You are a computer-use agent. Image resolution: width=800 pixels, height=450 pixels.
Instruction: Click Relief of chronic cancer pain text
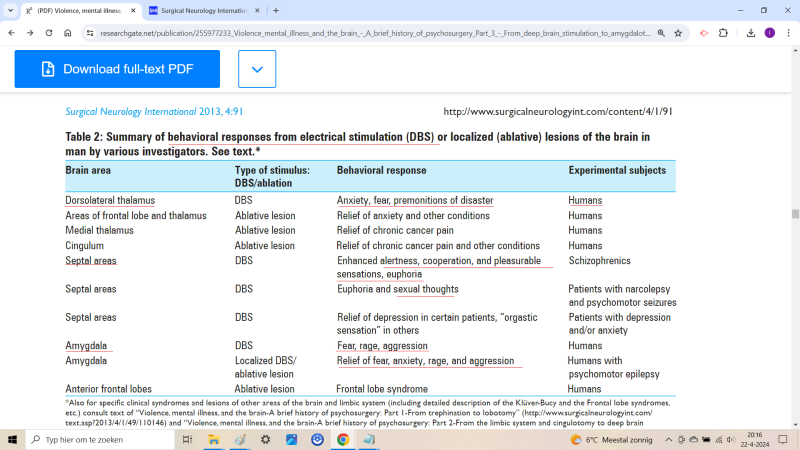tap(395, 231)
